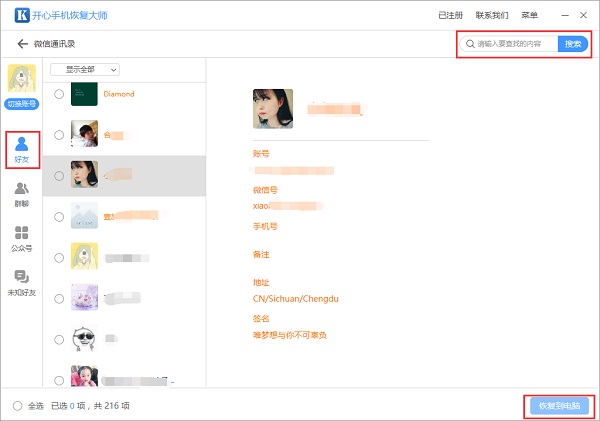Open the 菜单 menu
600x421 pixels.
pos(530,15)
